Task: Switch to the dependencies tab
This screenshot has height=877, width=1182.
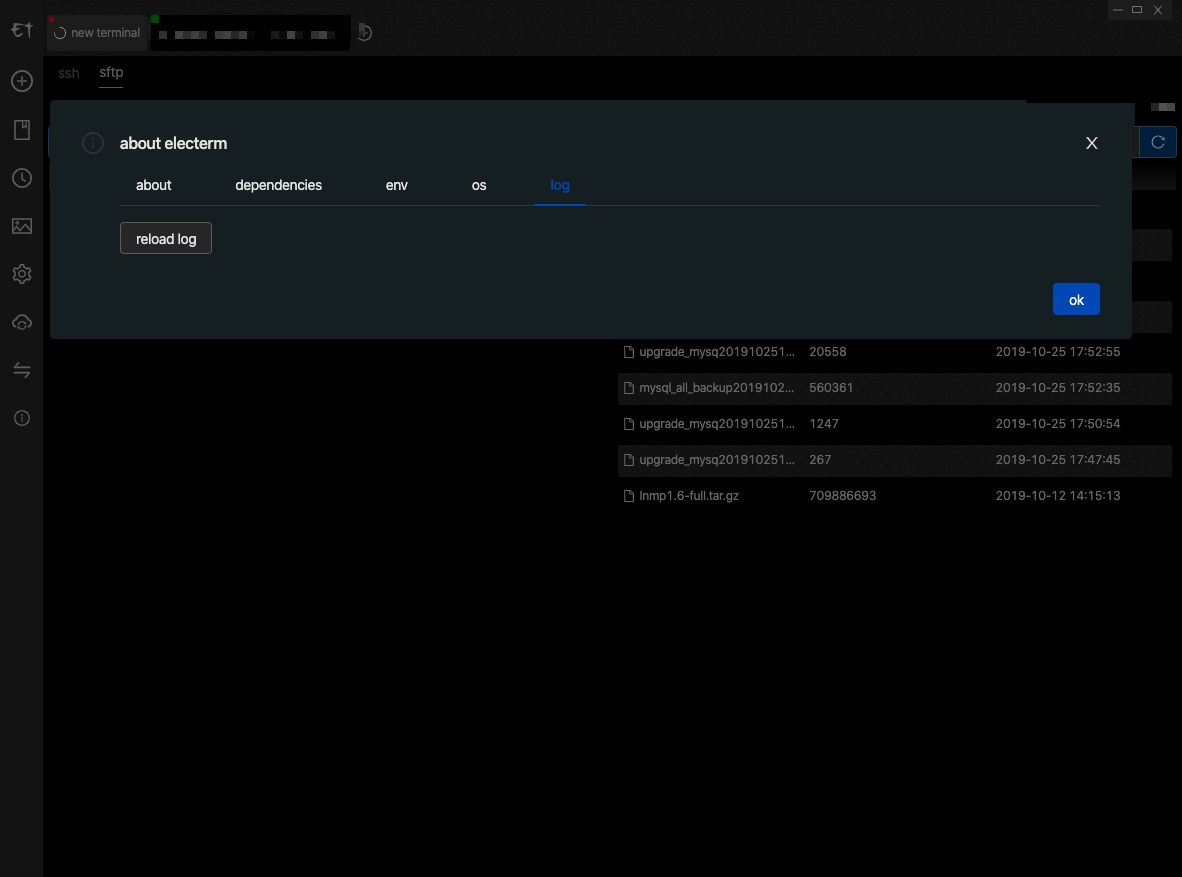Action: (278, 186)
